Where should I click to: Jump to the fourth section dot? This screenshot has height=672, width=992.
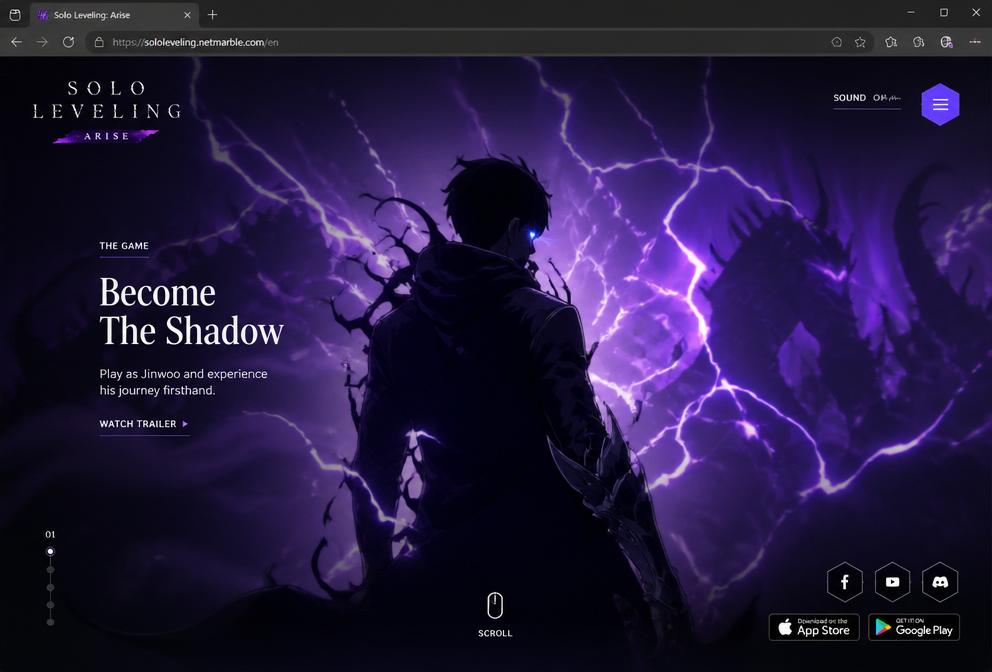pos(51,605)
